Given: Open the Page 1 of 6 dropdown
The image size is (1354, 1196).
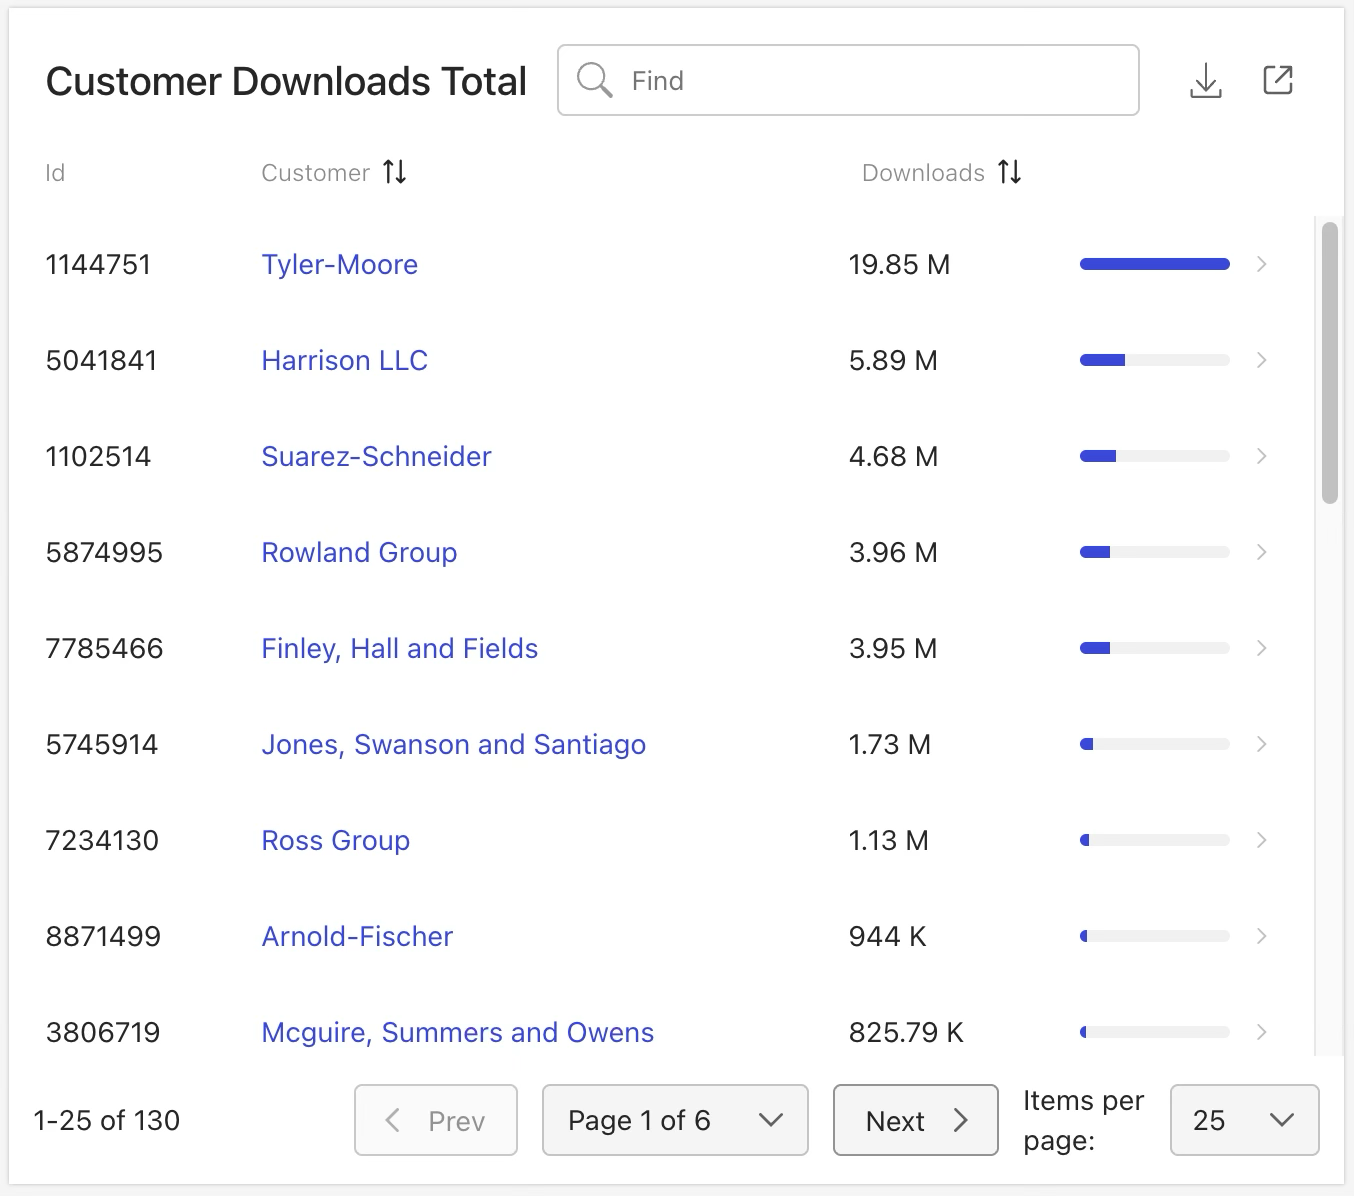Looking at the screenshot, I should 675,1120.
